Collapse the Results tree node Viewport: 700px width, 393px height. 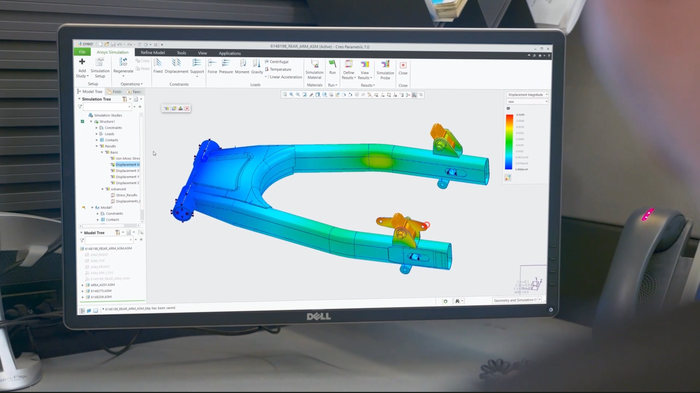tap(96, 146)
